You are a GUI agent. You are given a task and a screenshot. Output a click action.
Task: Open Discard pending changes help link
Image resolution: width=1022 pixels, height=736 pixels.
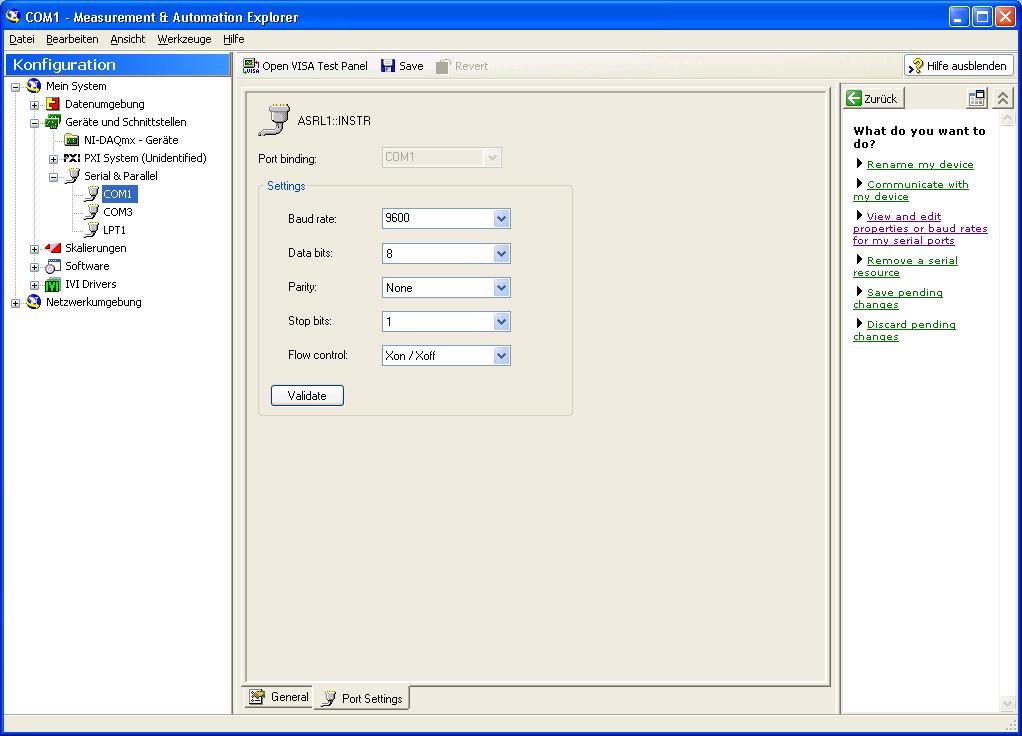pyautogui.click(x=905, y=331)
